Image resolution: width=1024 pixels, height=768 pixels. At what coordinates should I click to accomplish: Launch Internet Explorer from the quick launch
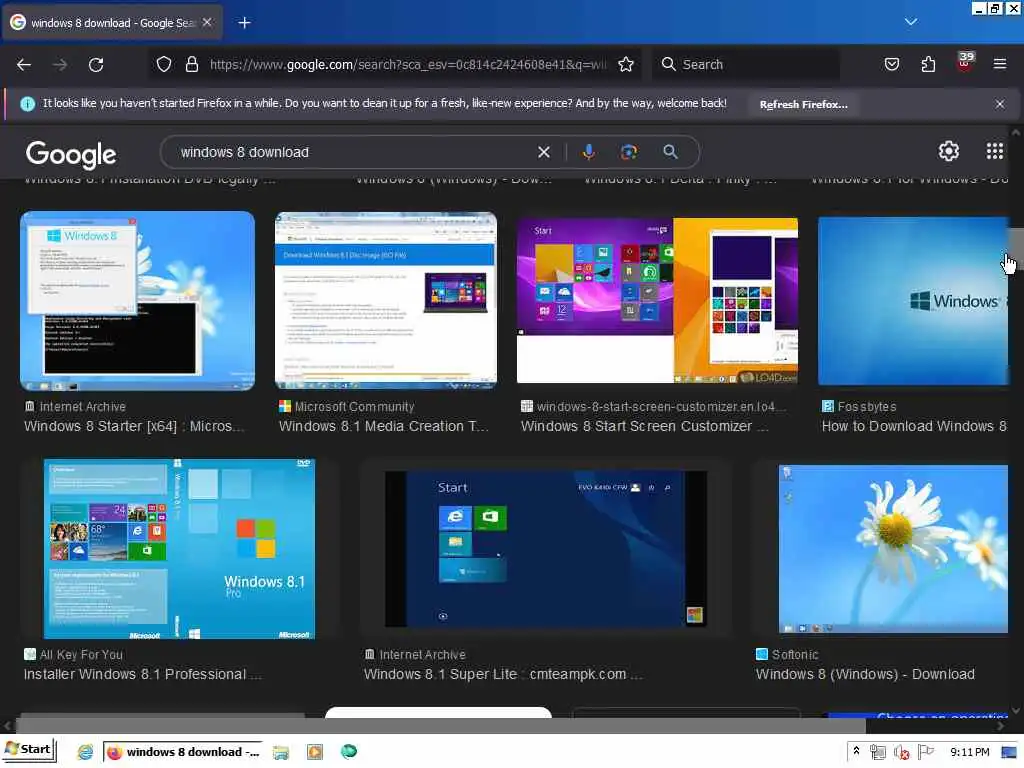[x=85, y=752]
